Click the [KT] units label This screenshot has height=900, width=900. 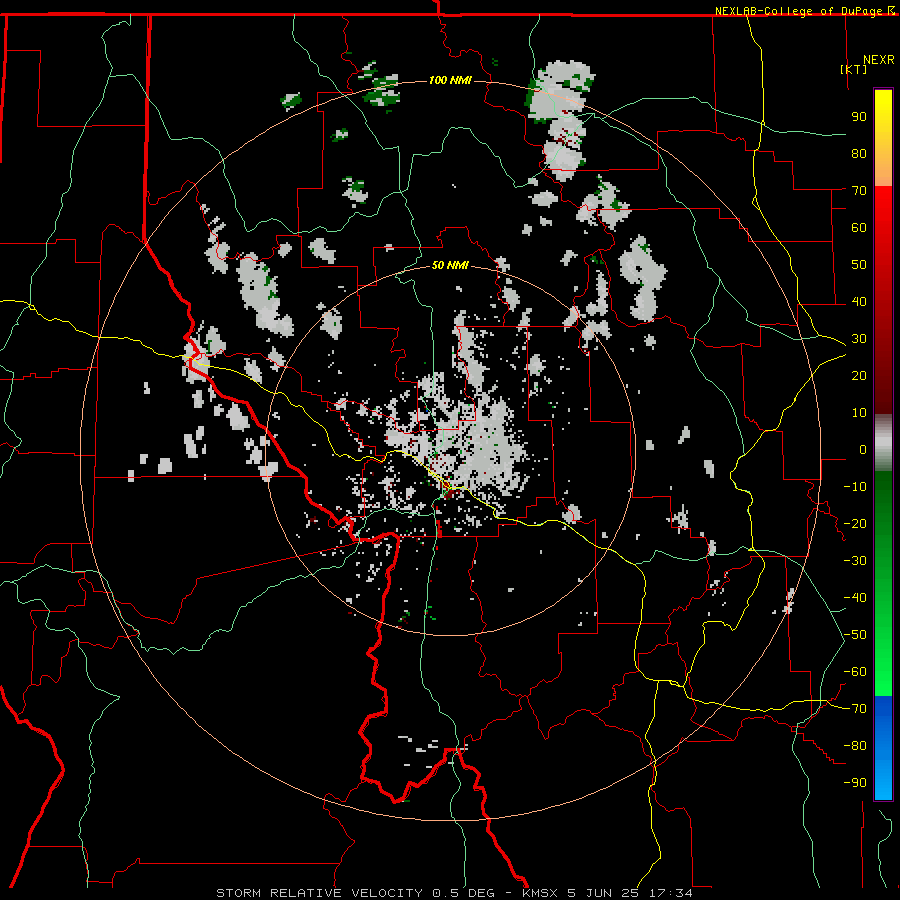[x=853, y=69]
